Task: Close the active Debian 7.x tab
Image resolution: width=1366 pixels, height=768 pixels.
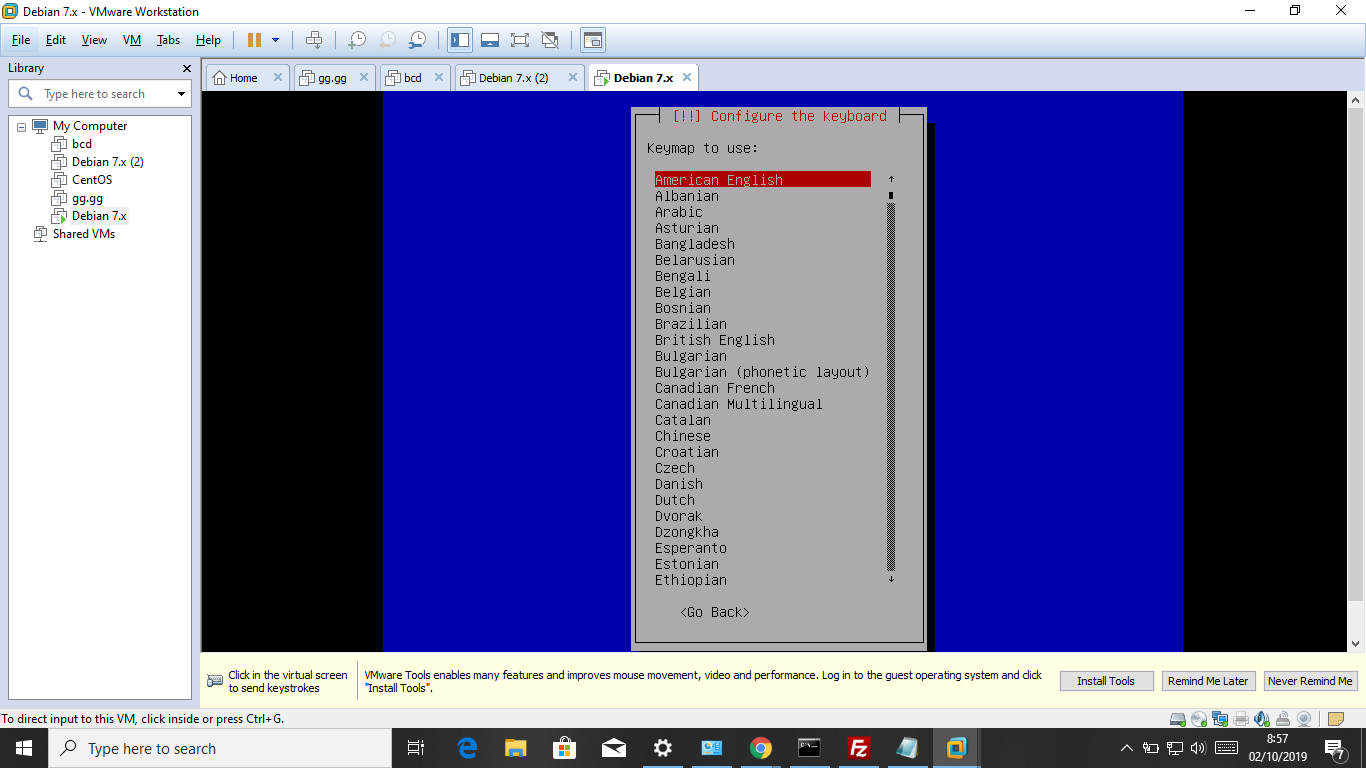Action: click(686, 77)
